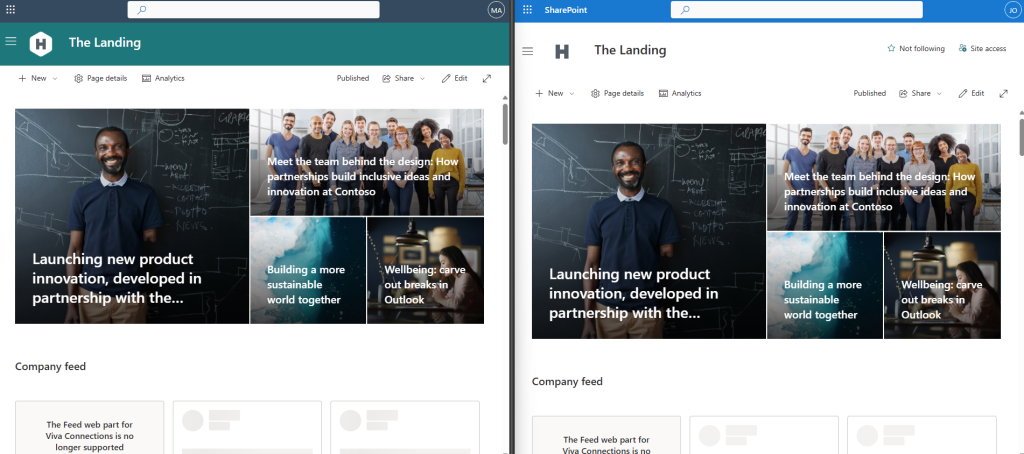The image size is (1024, 454).
Task: Expand Share dropdown chevron in right window
Action: tap(939, 93)
